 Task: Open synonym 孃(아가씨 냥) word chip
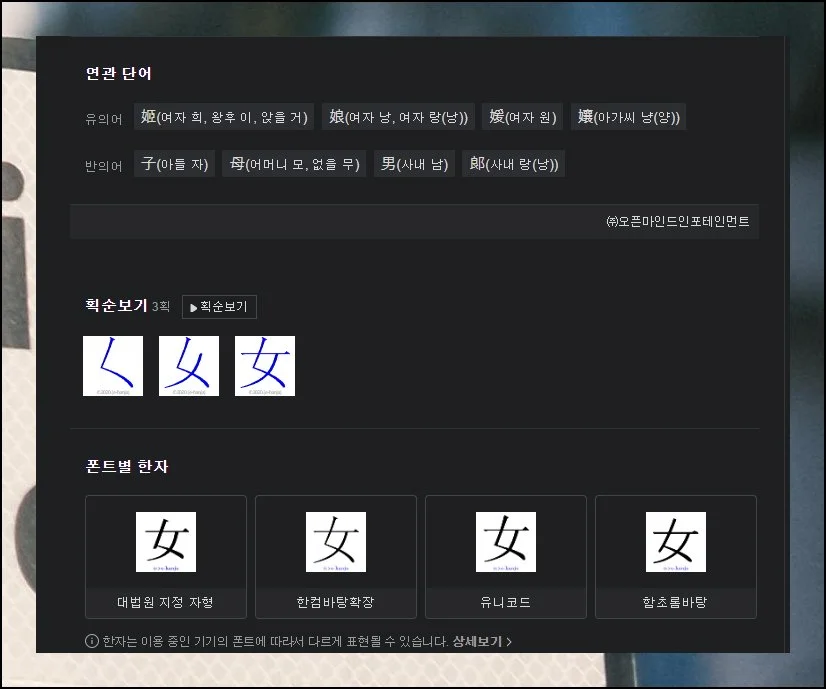point(628,117)
